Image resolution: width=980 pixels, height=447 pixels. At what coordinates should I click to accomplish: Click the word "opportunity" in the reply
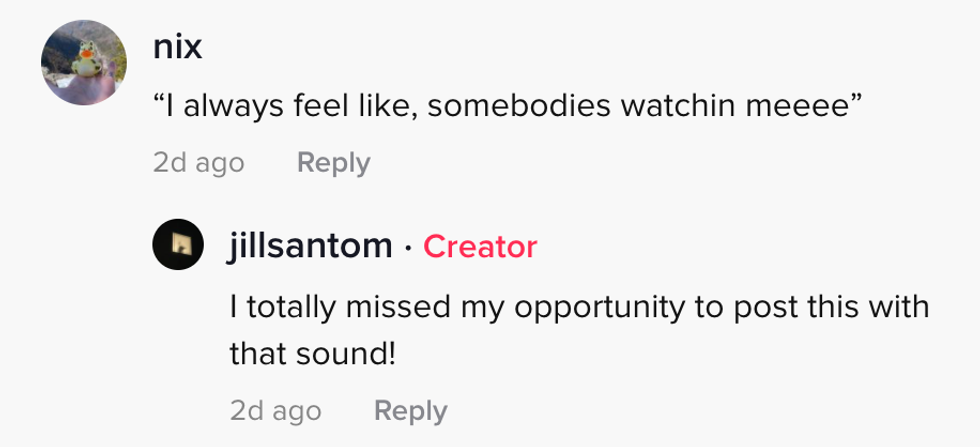[x=608, y=307]
